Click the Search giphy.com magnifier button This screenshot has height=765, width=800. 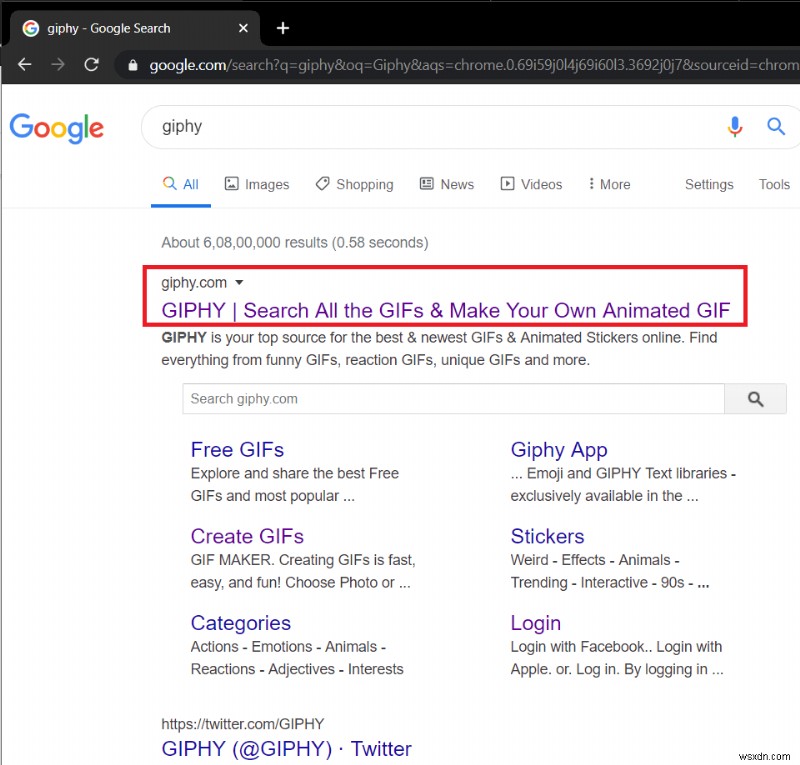tap(755, 399)
